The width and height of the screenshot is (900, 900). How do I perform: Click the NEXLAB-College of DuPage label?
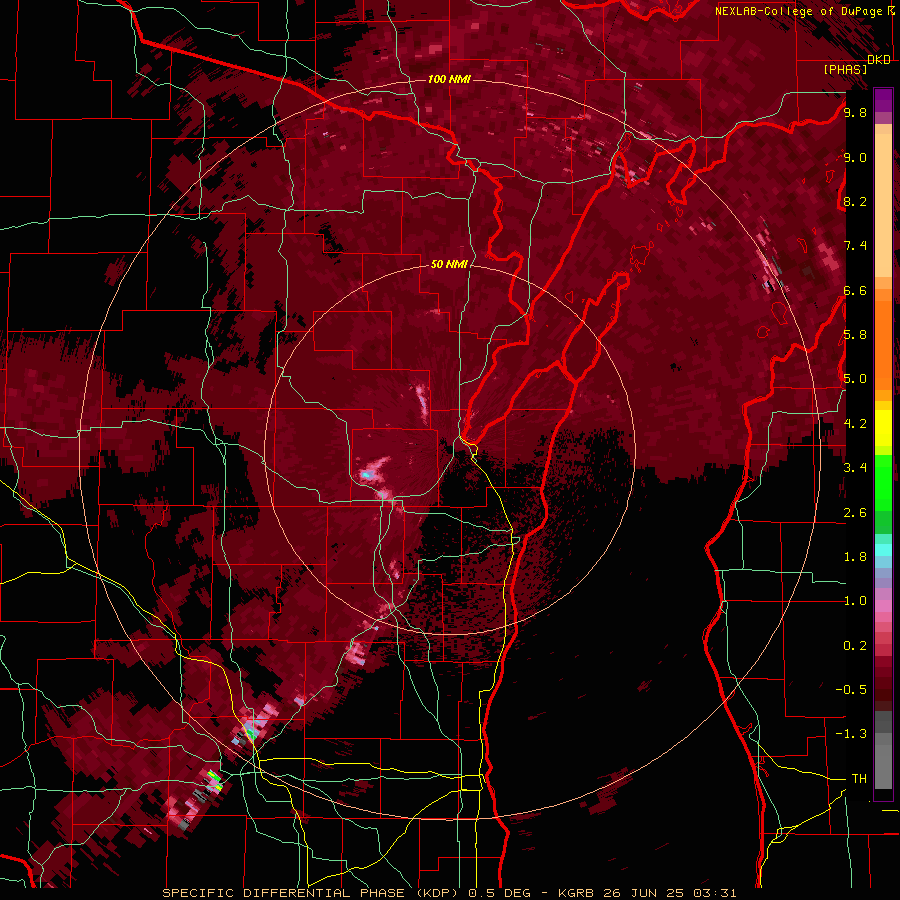(801, 11)
